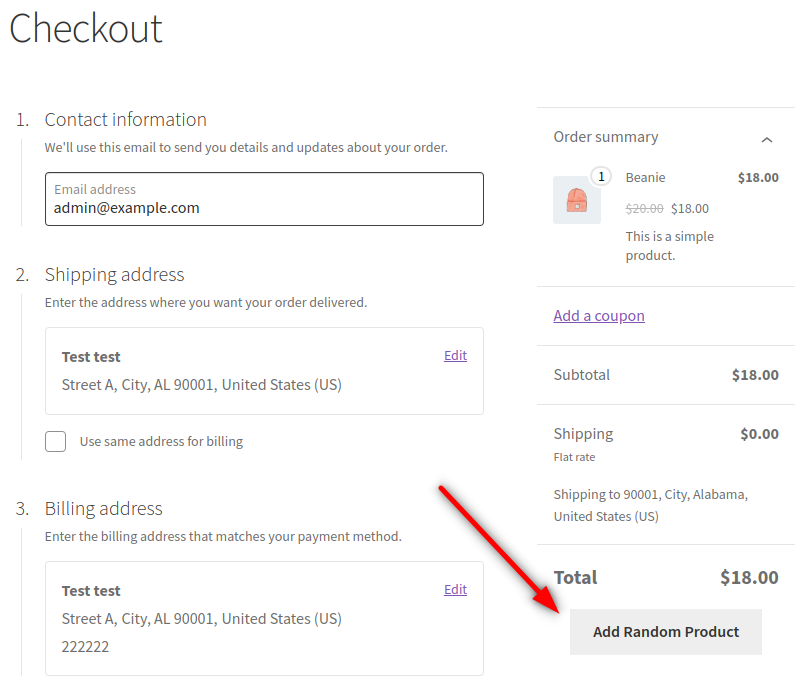Edit the billing address
804x695 pixels.
455,589
